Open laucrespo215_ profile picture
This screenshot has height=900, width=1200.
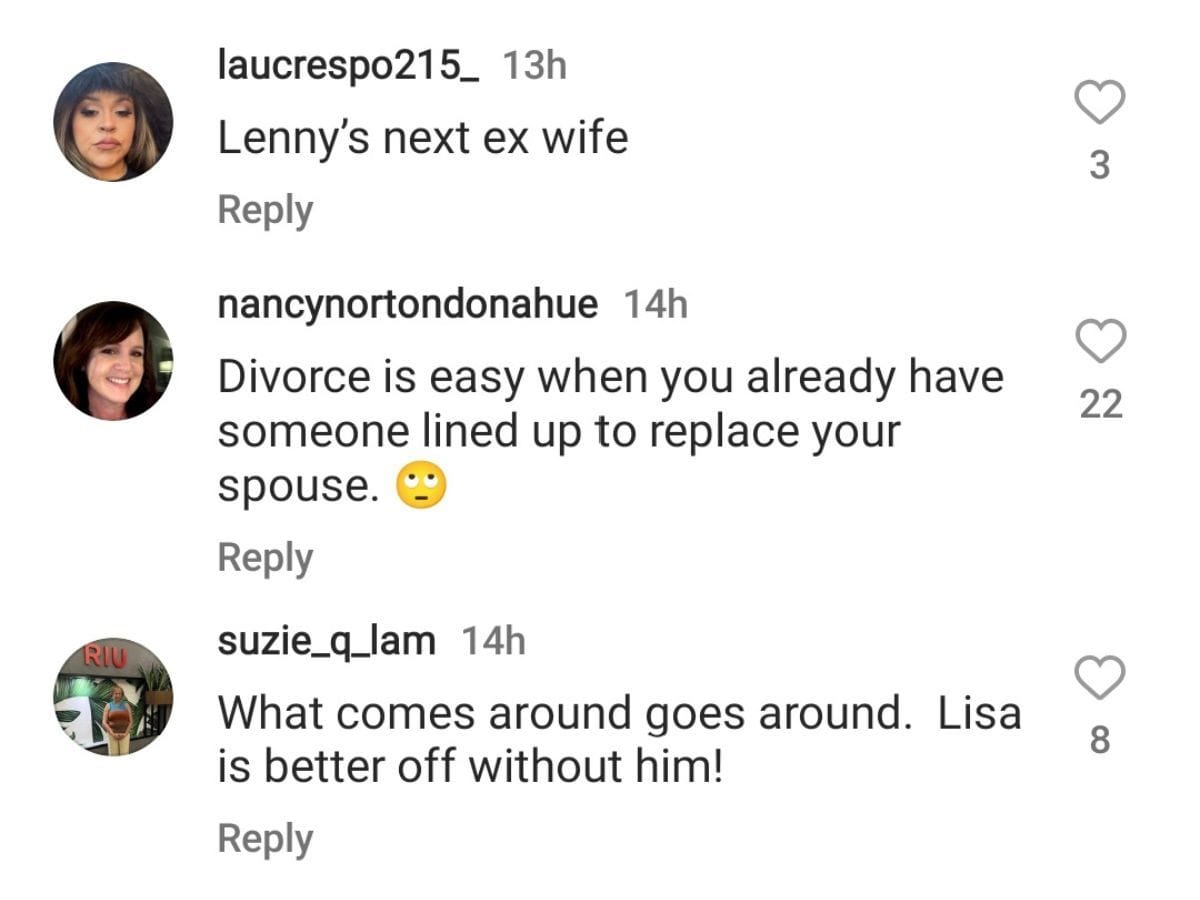[x=113, y=122]
